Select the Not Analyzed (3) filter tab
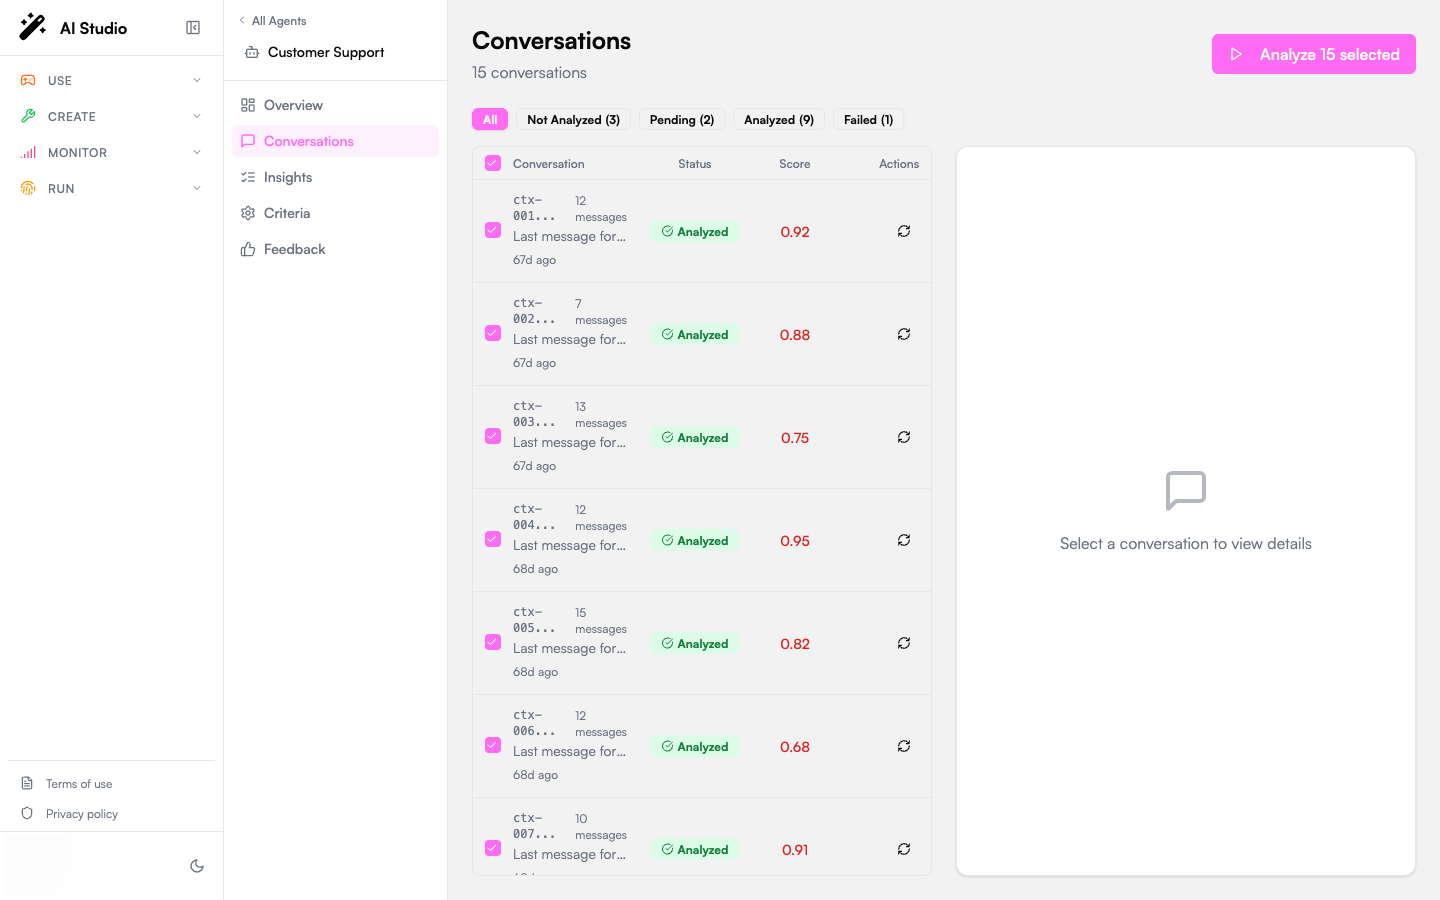The image size is (1440, 900). pos(573,120)
